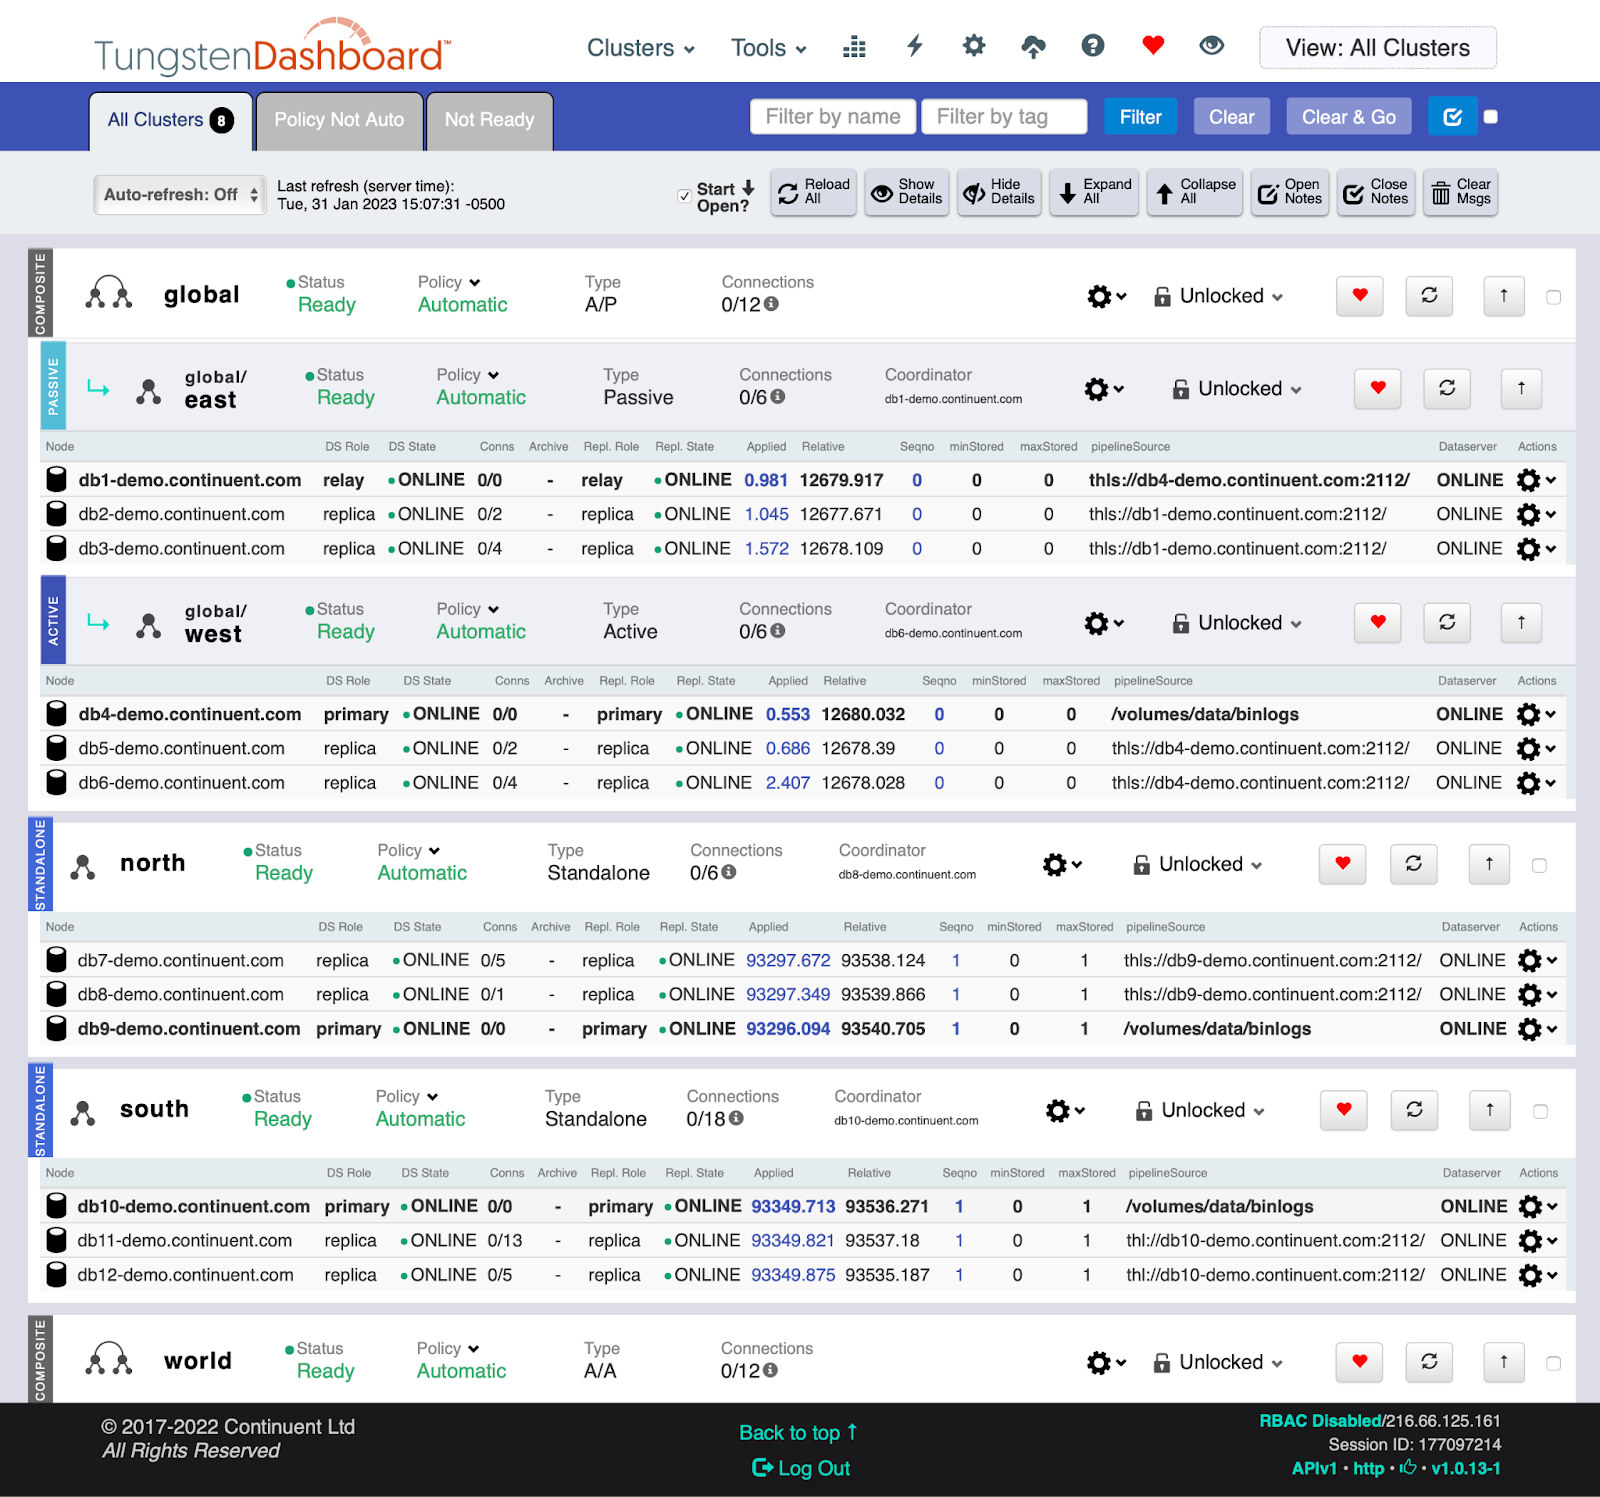Click the red heart icon in top navigation
The image size is (1600, 1497).
coord(1153,46)
